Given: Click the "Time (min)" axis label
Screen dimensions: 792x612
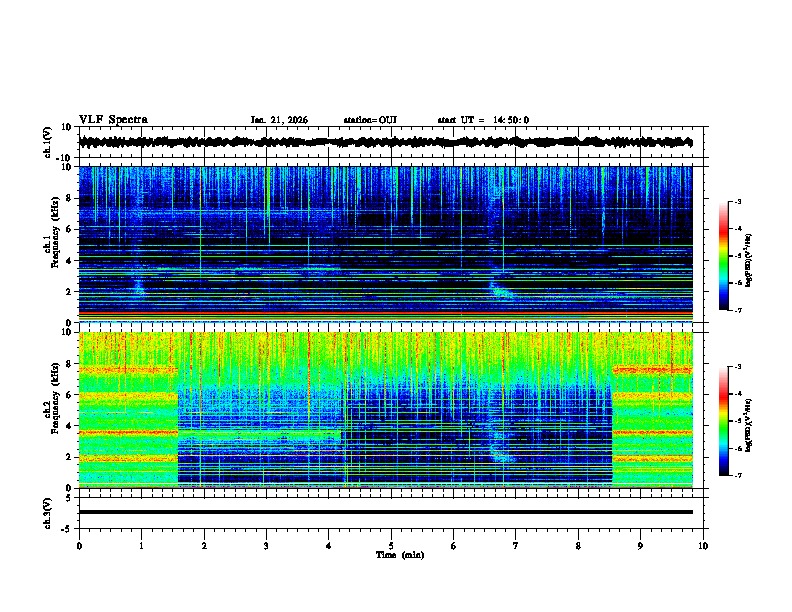Looking at the screenshot, I should pyautogui.click(x=400, y=555).
